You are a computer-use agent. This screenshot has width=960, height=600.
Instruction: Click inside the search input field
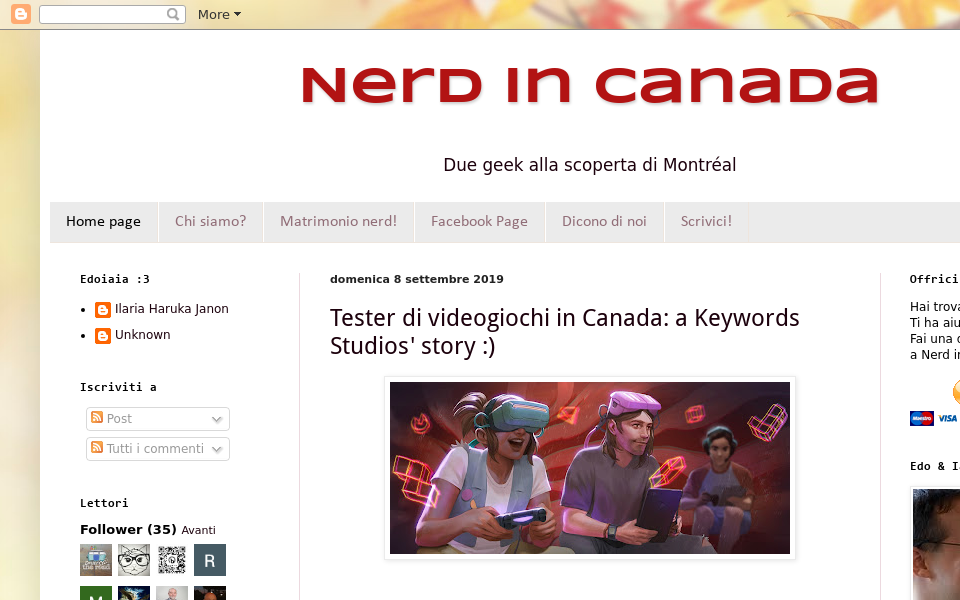[105, 14]
